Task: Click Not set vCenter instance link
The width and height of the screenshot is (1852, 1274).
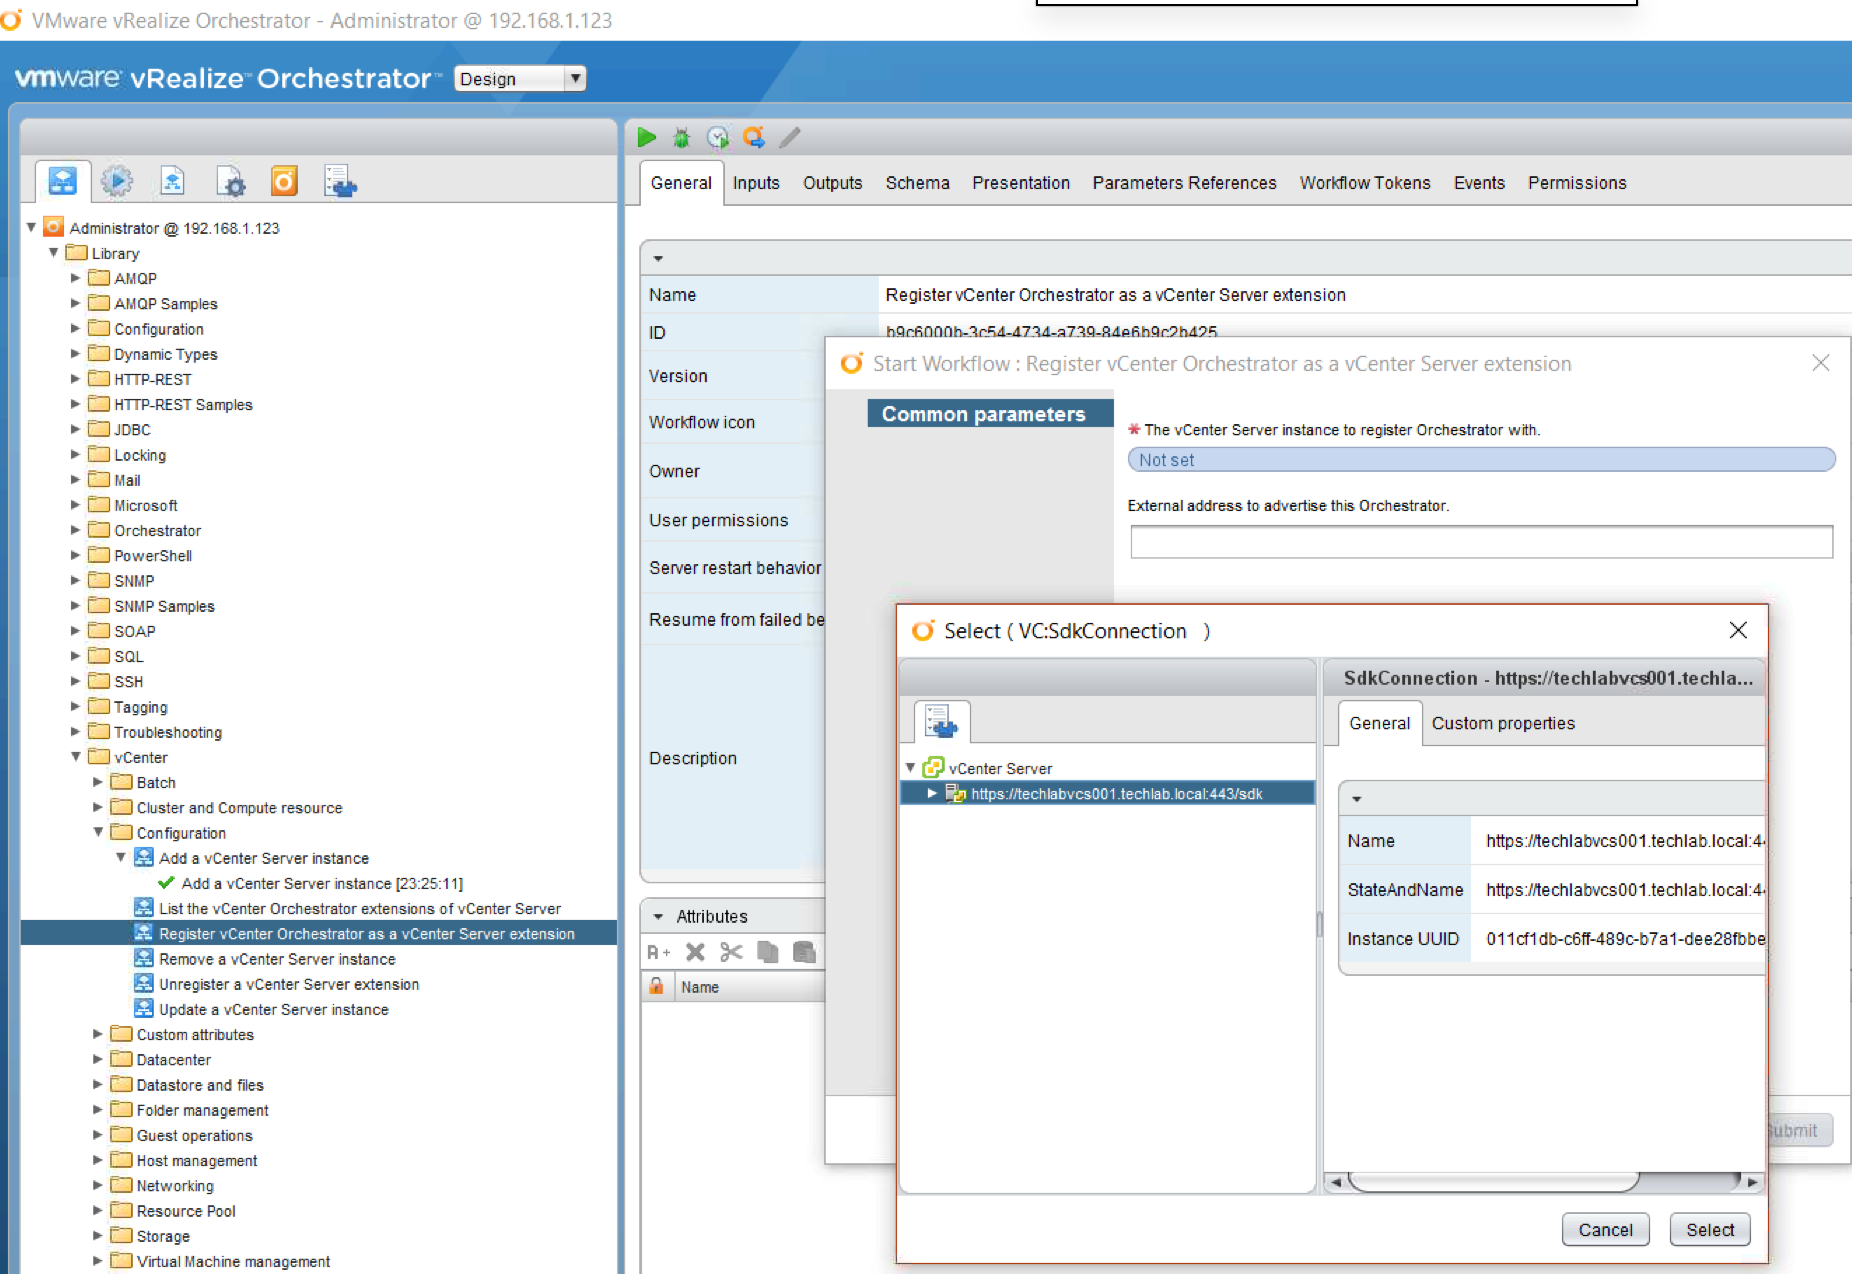Action: tap(1481, 460)
